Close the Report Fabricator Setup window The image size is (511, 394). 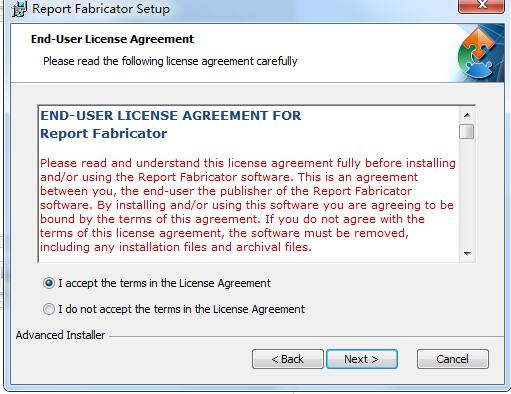[x=481, y=6]
